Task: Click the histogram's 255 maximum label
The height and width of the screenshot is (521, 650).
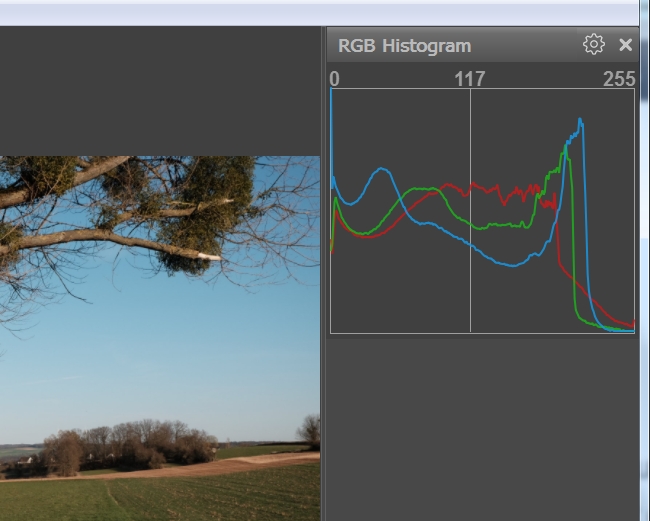Action: point(619,79)
